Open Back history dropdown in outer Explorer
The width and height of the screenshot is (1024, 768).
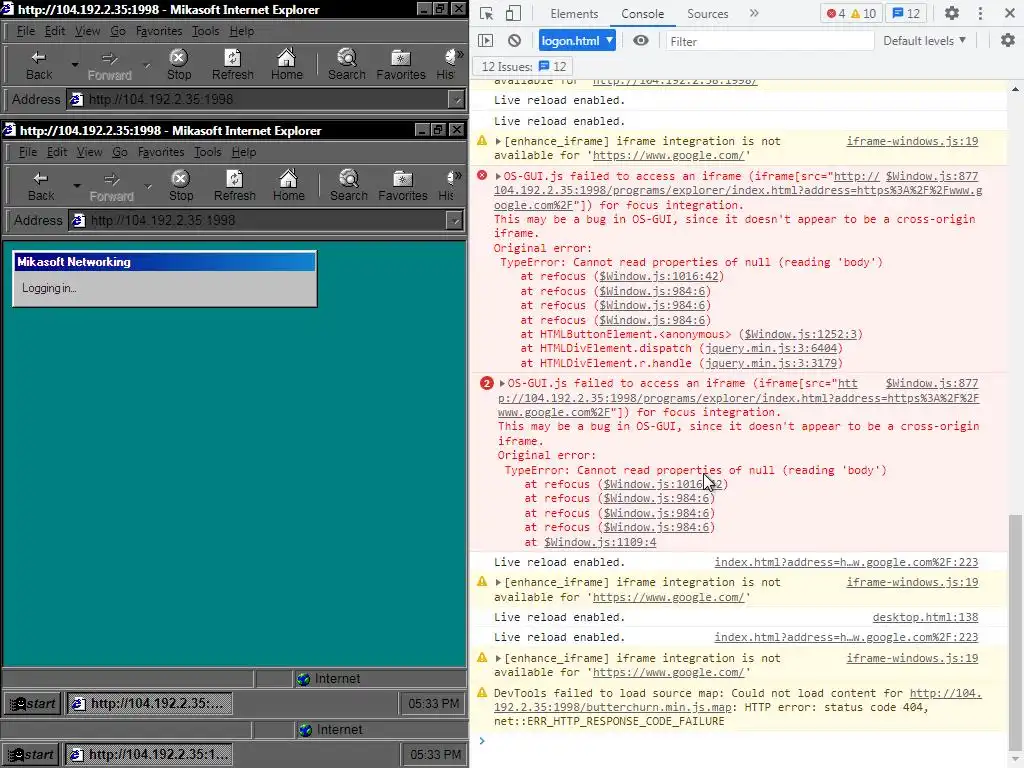coord(74,65)
